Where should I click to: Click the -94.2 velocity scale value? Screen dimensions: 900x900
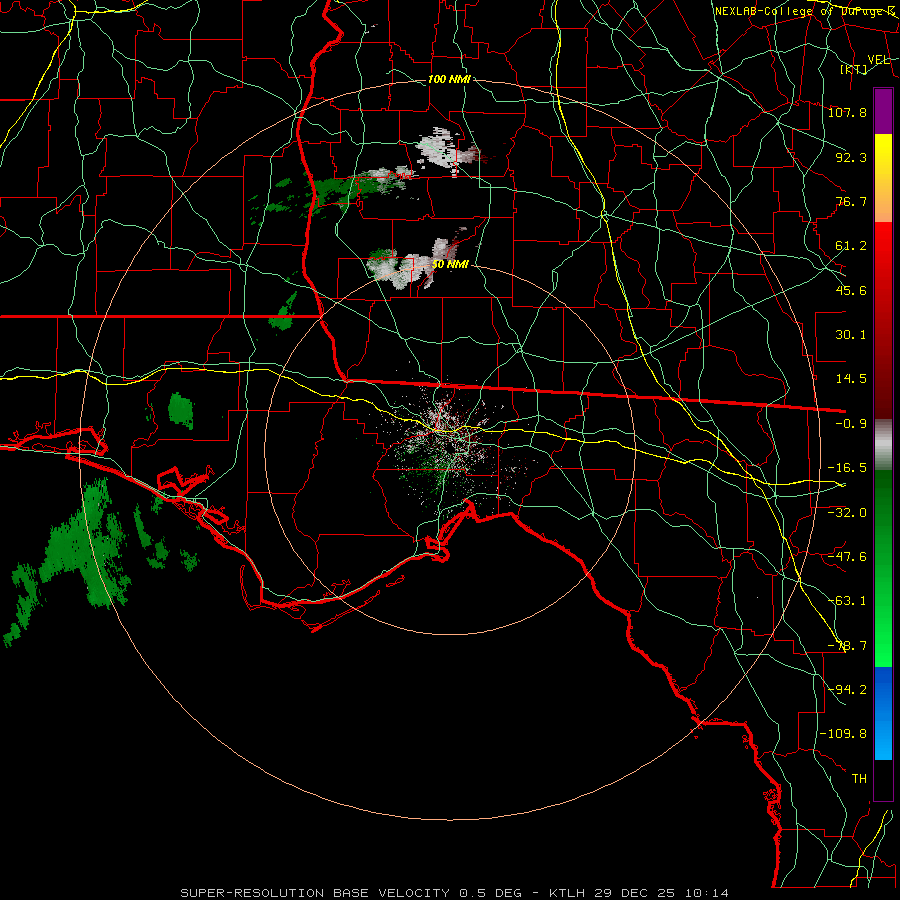847,690
